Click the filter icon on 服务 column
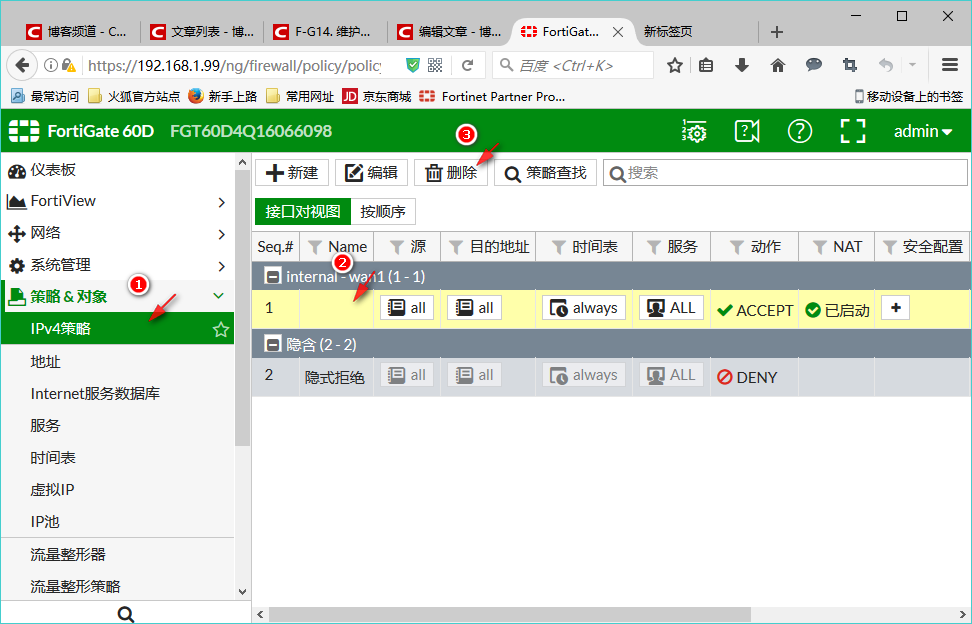This screenshot has width=972, height=624. tap(653, 247)
